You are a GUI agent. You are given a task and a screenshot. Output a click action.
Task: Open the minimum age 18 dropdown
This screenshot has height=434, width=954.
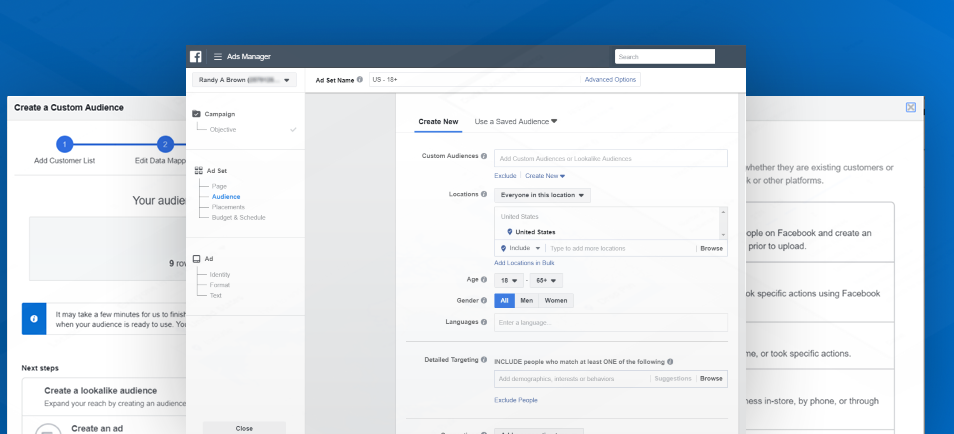tap(509, 281)
